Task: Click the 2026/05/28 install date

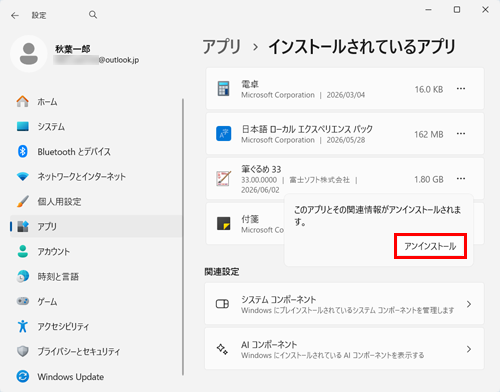Action: click(346, 140)
